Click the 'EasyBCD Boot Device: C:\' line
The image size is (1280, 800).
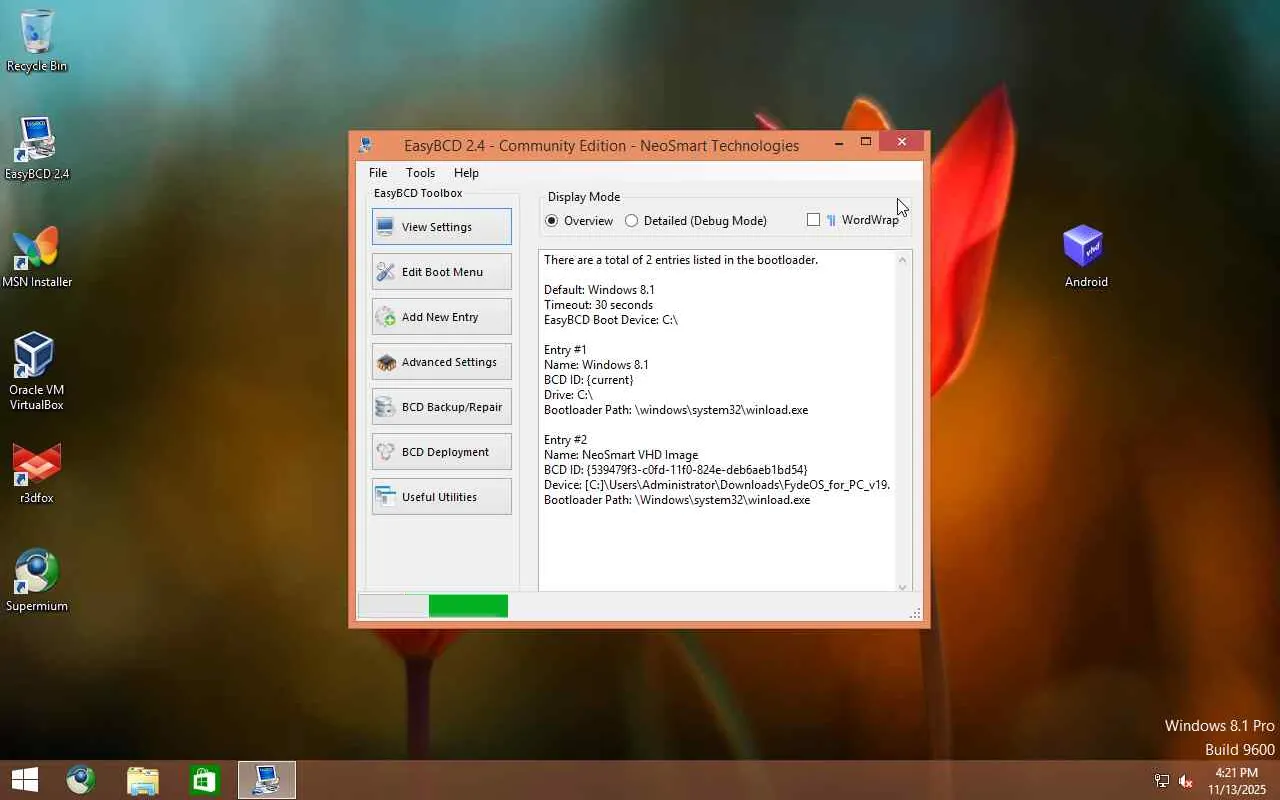tap(611, 320)
